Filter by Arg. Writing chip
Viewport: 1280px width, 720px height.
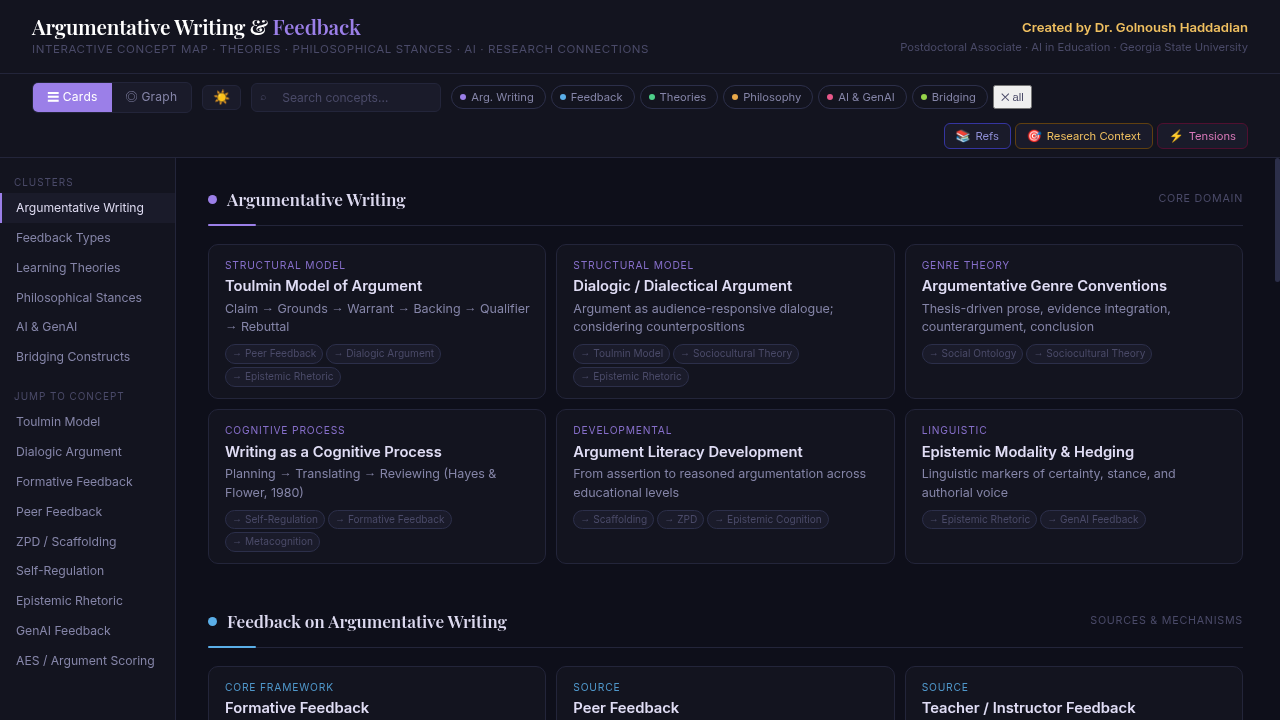pyautogui.click(x=498, y=97)
